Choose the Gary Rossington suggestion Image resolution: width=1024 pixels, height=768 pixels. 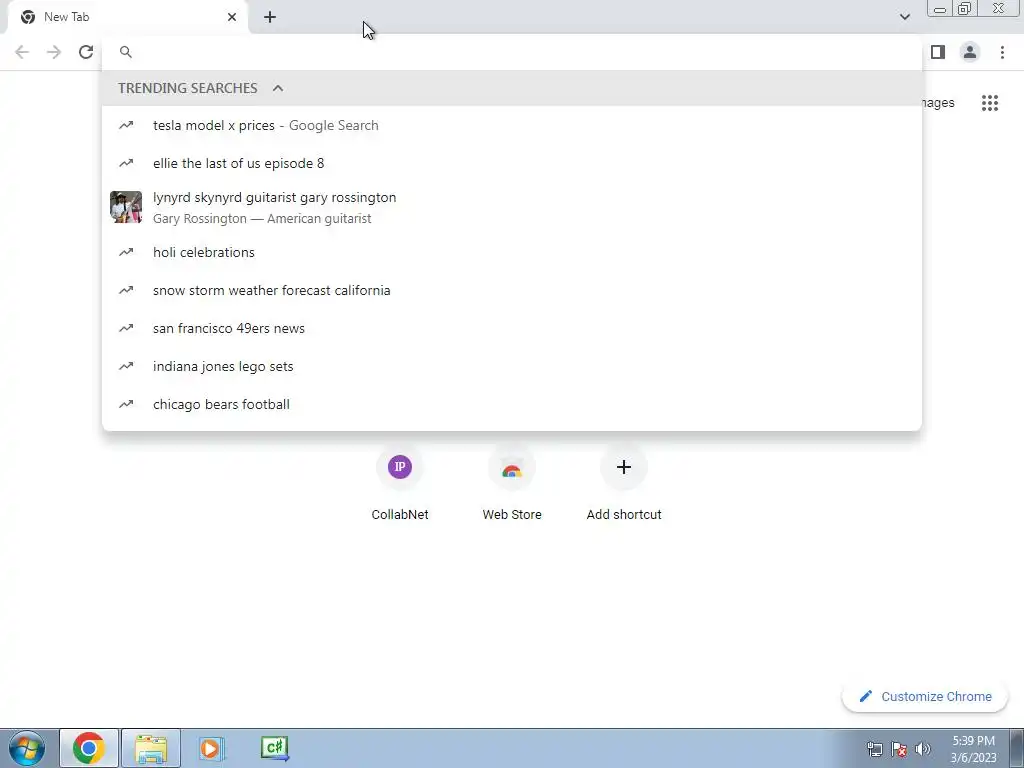click(512, 208)
